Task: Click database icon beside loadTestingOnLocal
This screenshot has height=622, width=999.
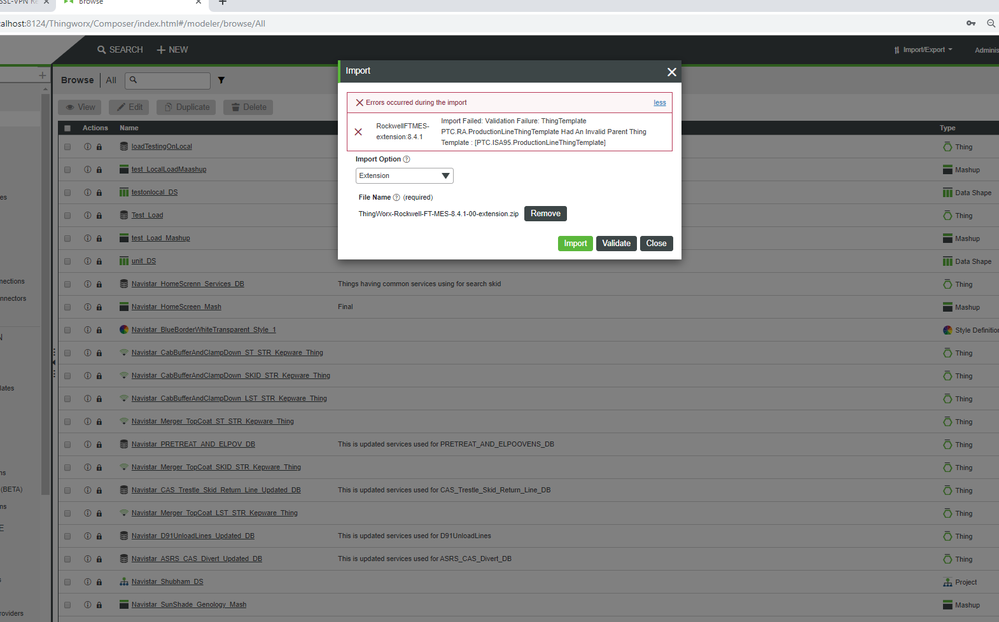Action: (124, 146)
